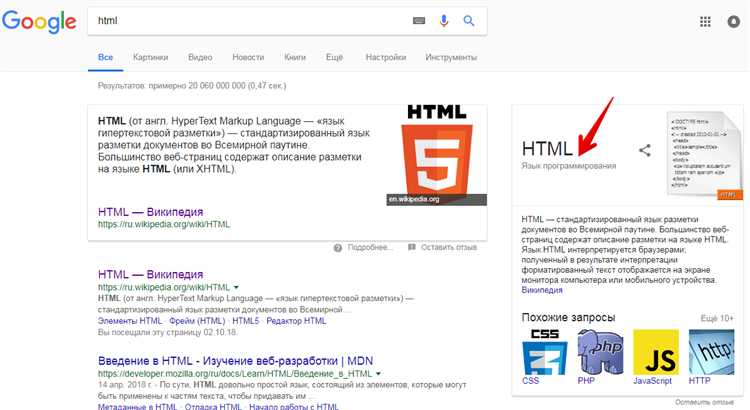
Task: Click the Оставить отзыв feedback flag icon
Action: pyautogui.click(x=412, y=247)
